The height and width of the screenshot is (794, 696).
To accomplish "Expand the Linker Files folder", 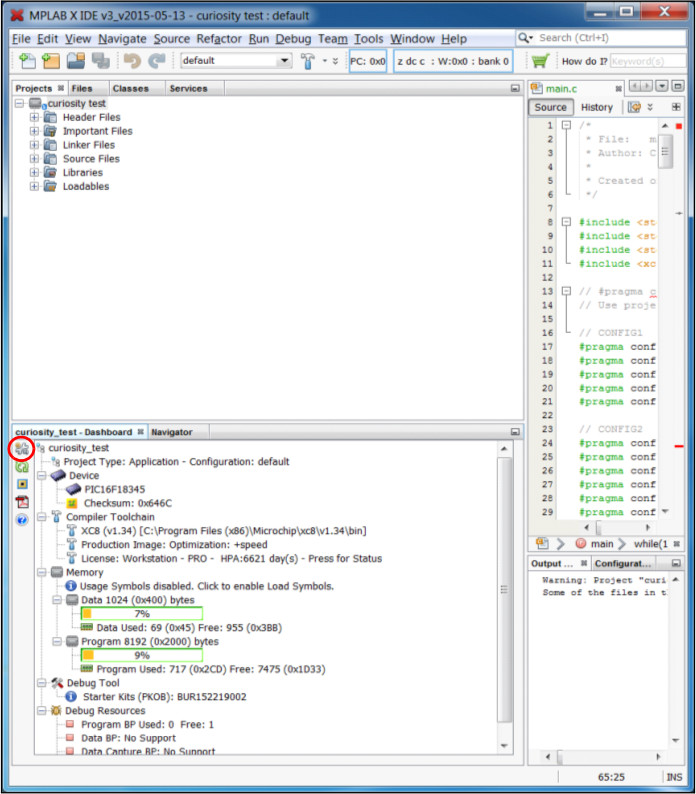I will pyautogui.click(x=34, y=145).
